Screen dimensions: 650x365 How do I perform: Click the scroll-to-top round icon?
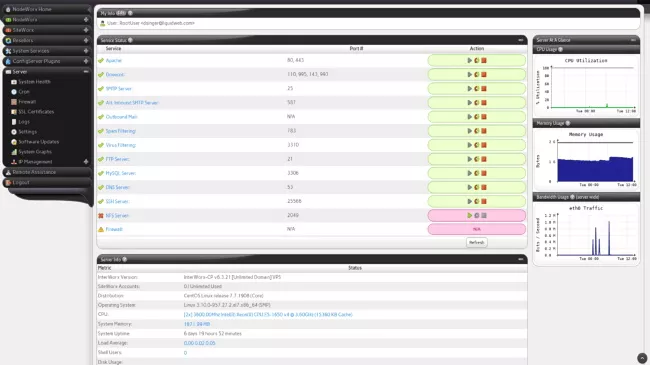click(x=642, y=358)
